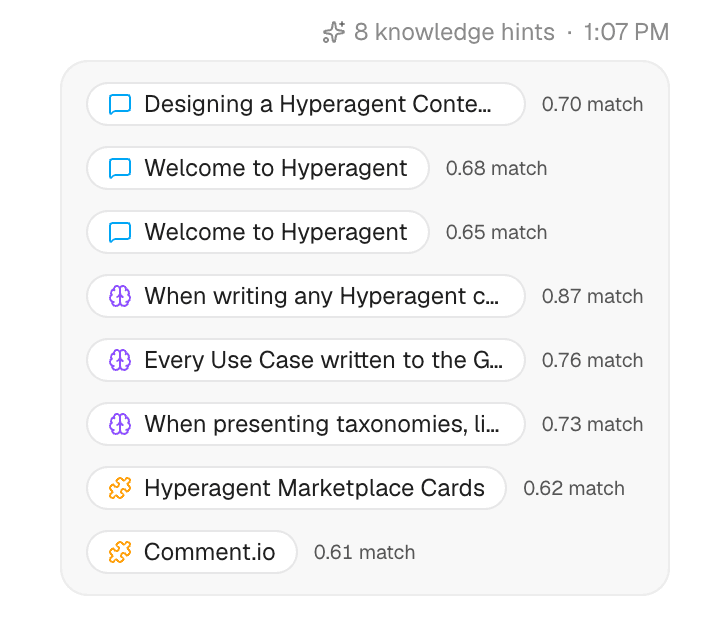Click chat icon on the 0.65 match chip

(120, 232)
